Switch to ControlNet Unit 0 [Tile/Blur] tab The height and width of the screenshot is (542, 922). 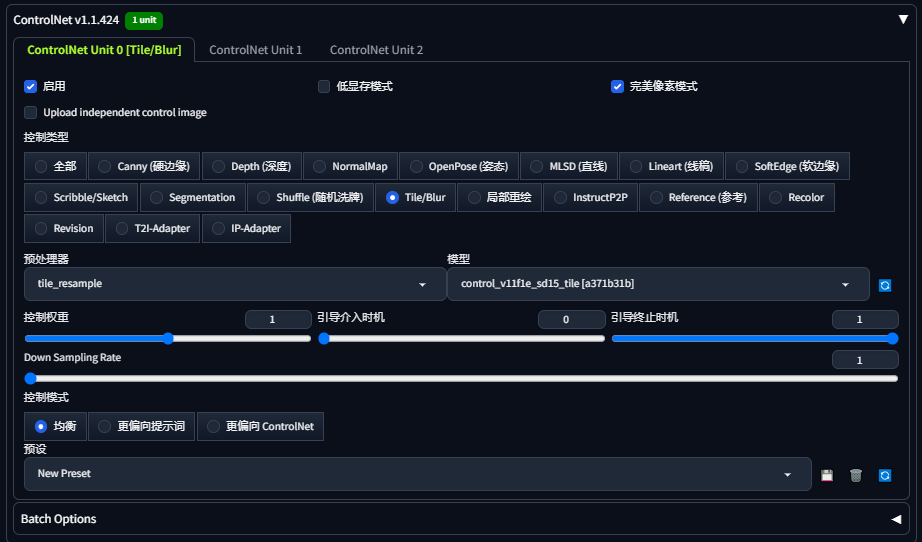tap(104, 50)
